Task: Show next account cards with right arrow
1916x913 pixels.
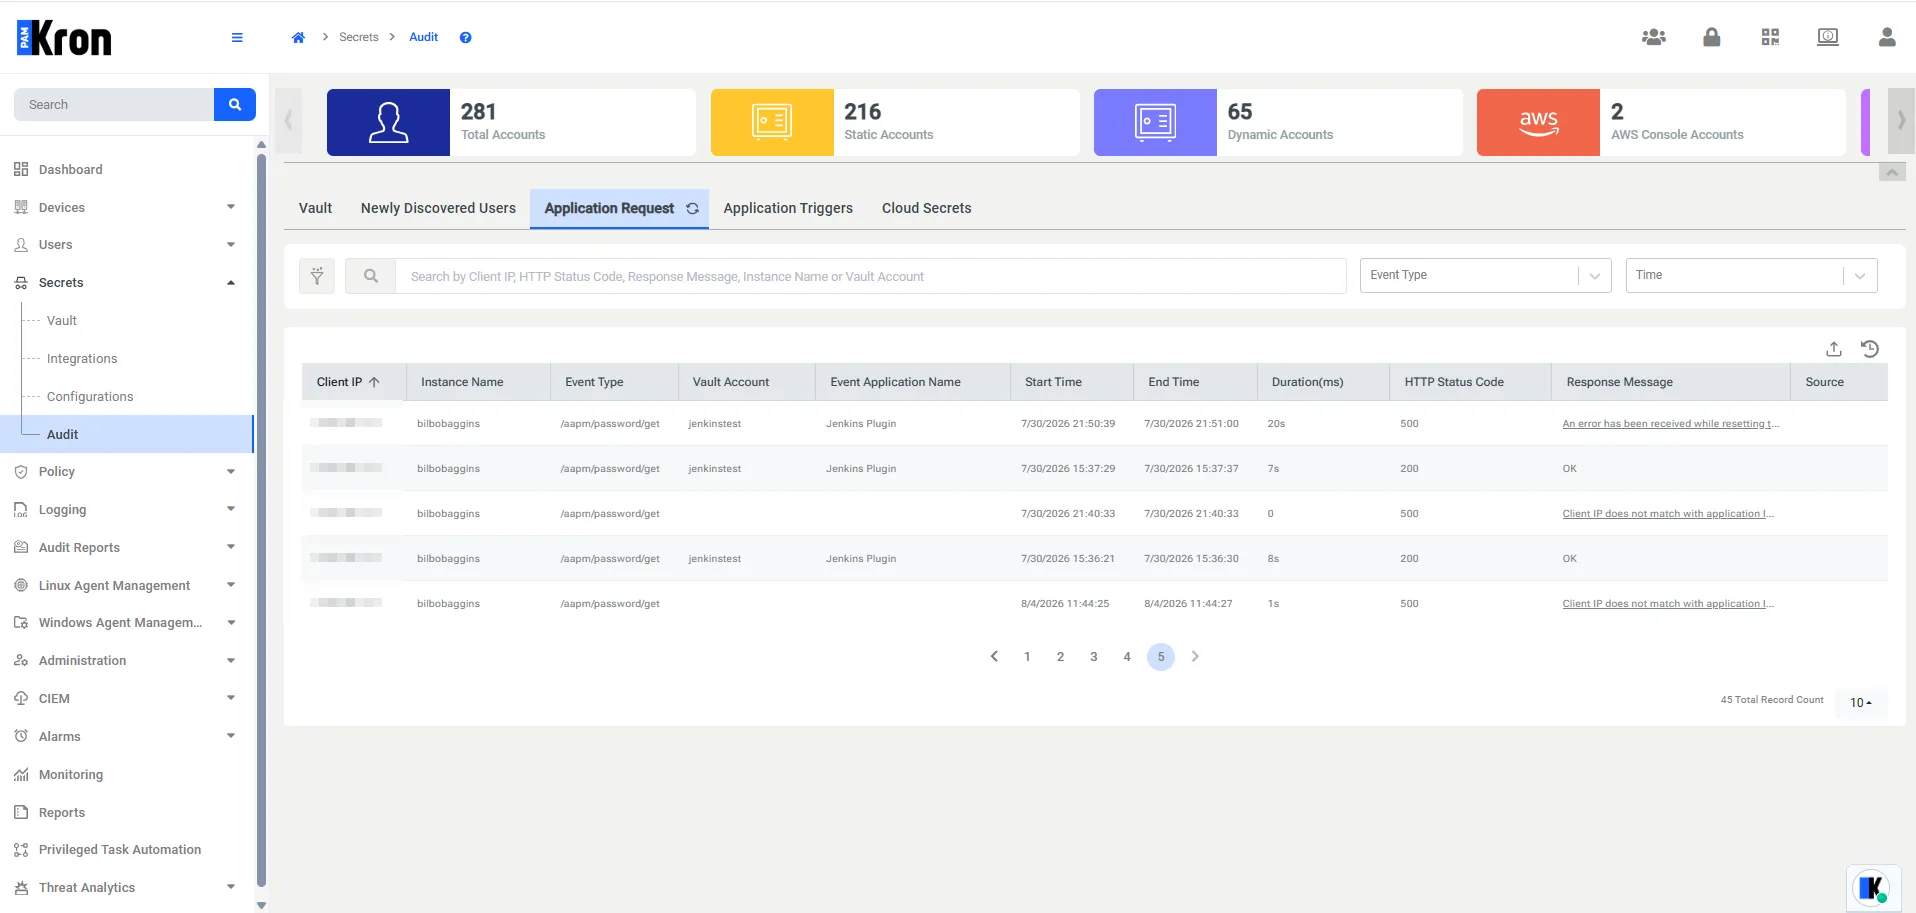Action: pos(1901,121)
